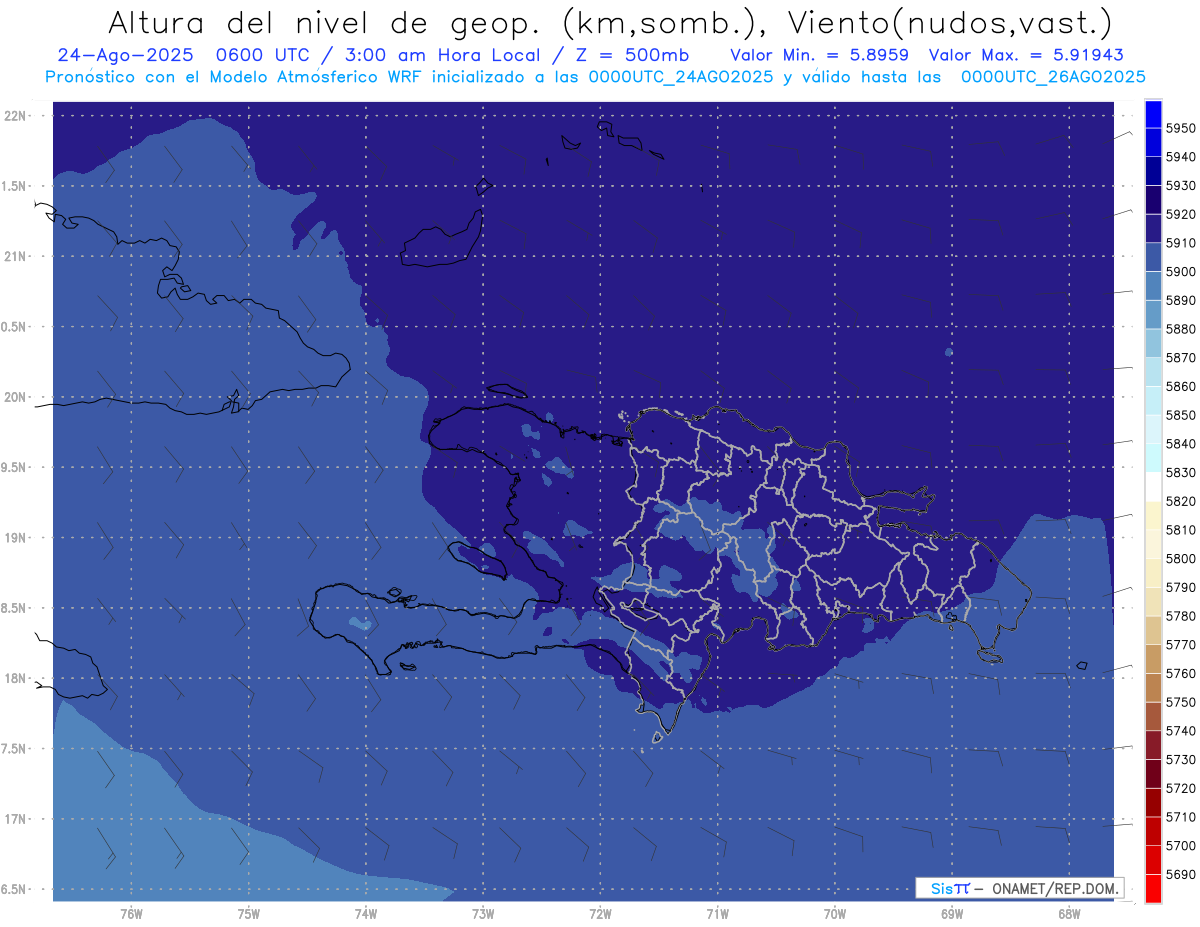Click the colorbar value '5690'
The width and height of the screenshot is (1200, 927).
pos(1181,874)
